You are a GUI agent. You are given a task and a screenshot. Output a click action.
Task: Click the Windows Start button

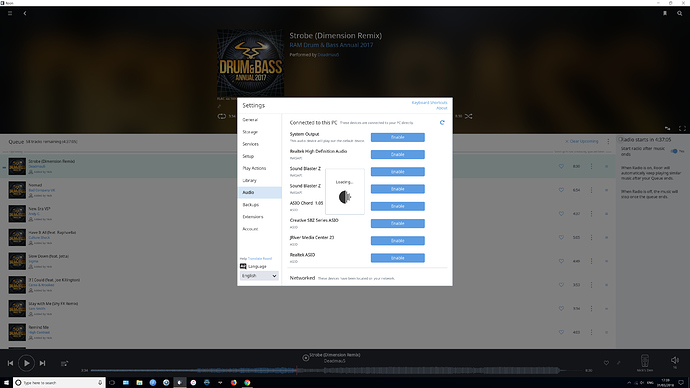point(6,383)
